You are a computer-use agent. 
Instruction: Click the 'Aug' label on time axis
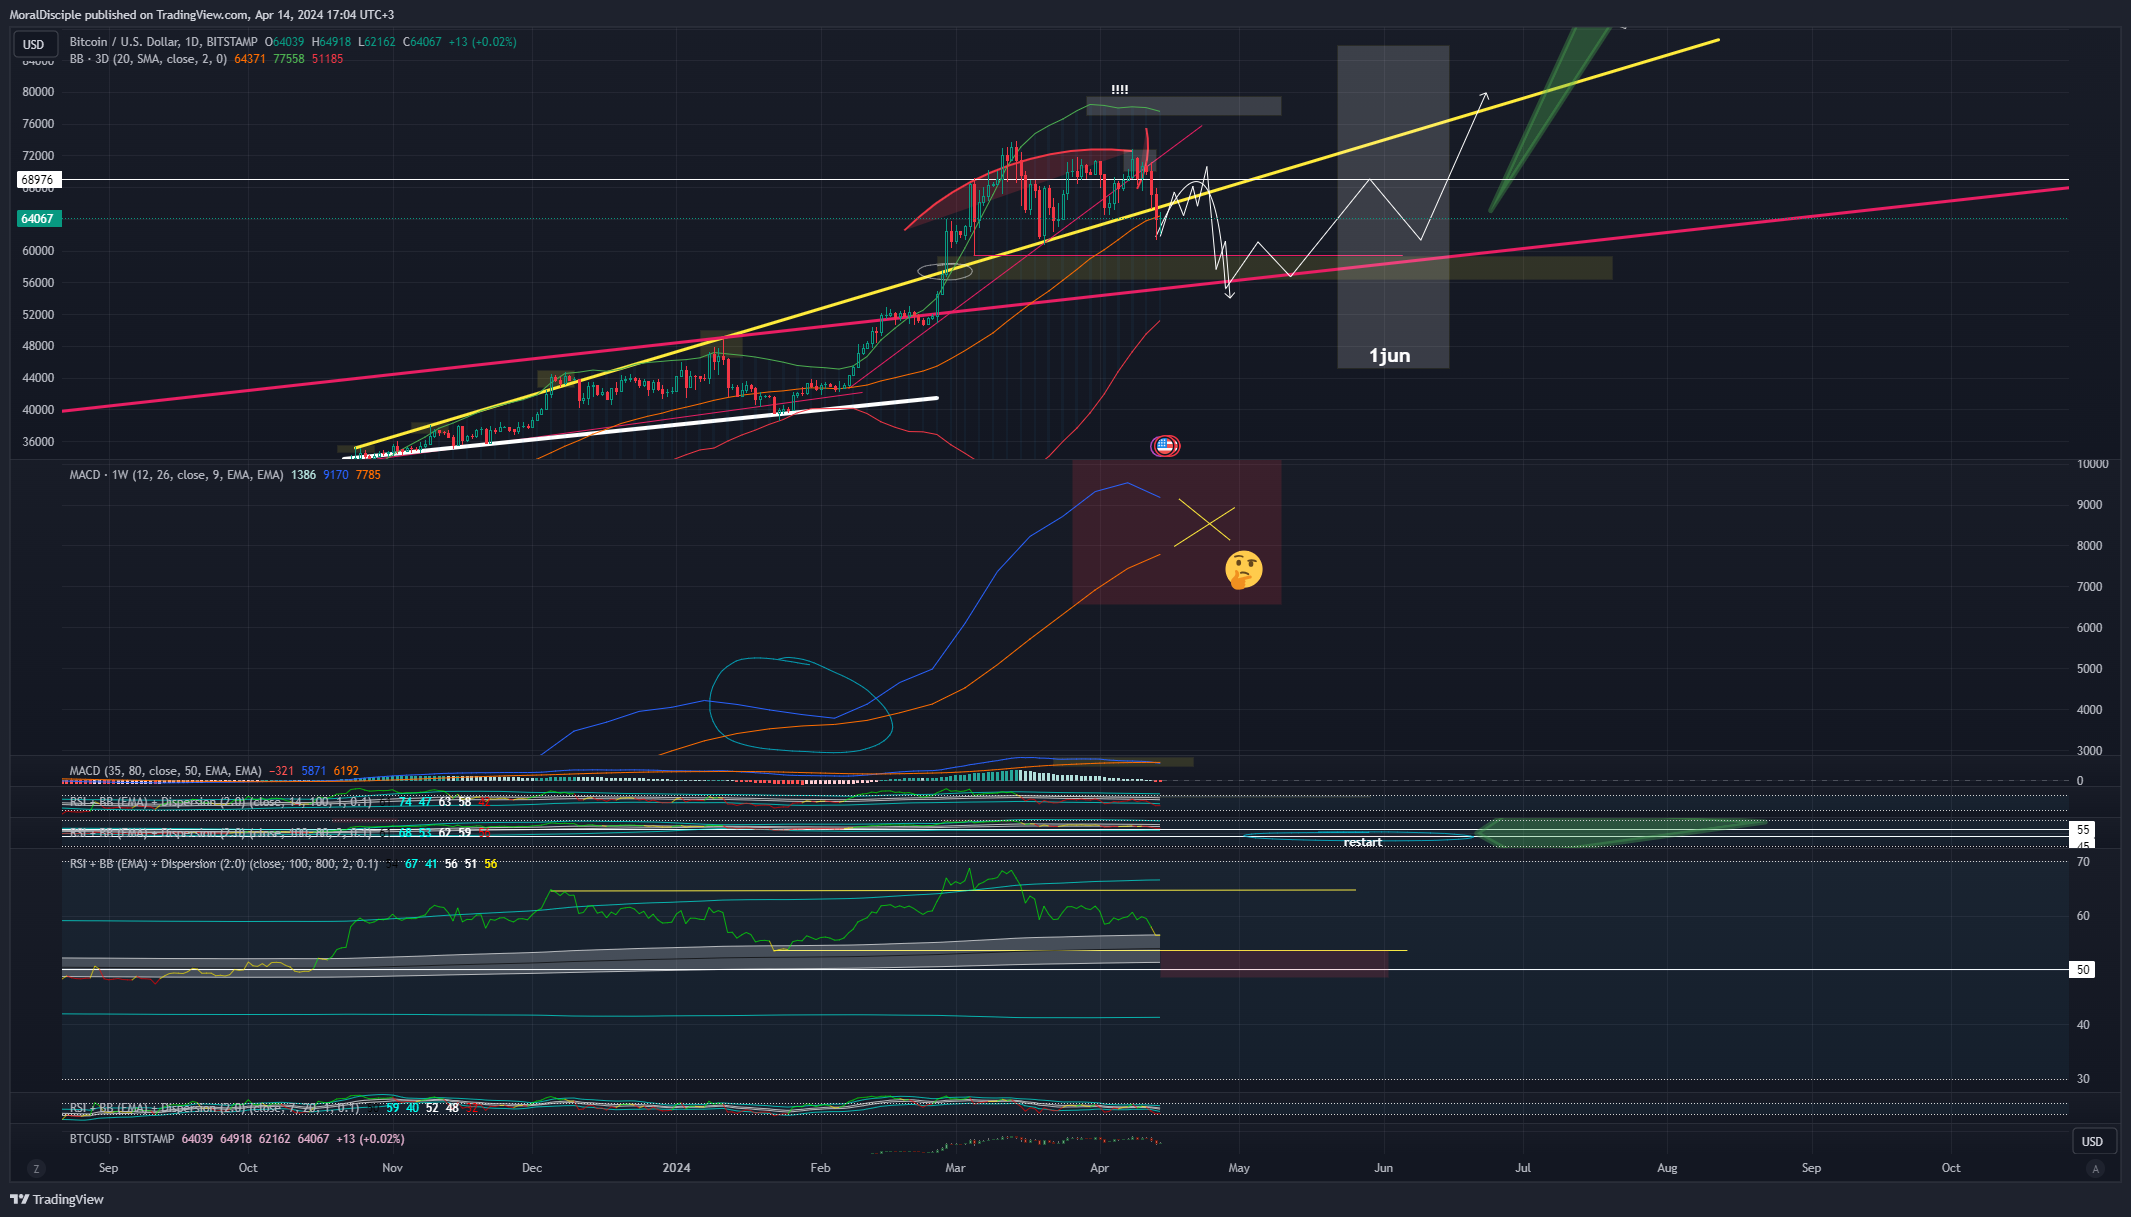(1667, 1168)
